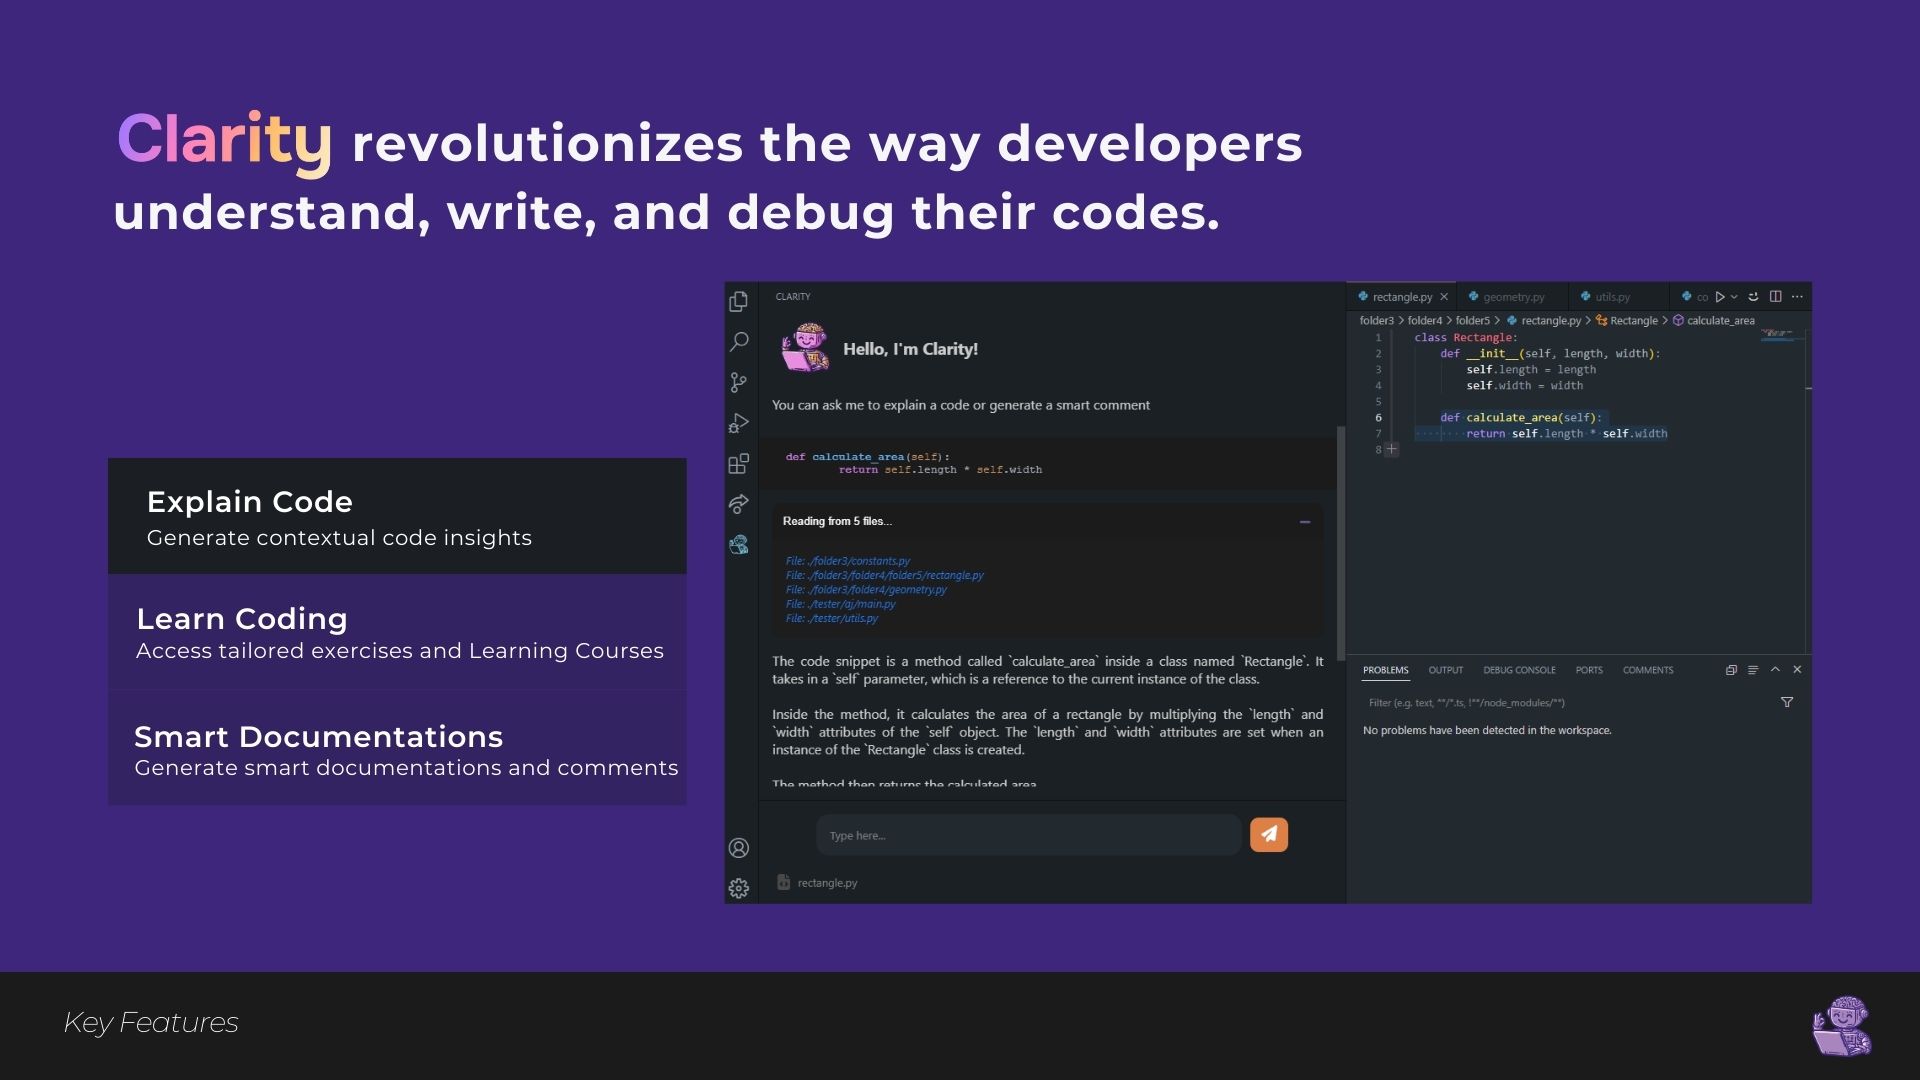Open the Clarity extension sidebar icon
1920x1080 pixels.
coord(739,544)
